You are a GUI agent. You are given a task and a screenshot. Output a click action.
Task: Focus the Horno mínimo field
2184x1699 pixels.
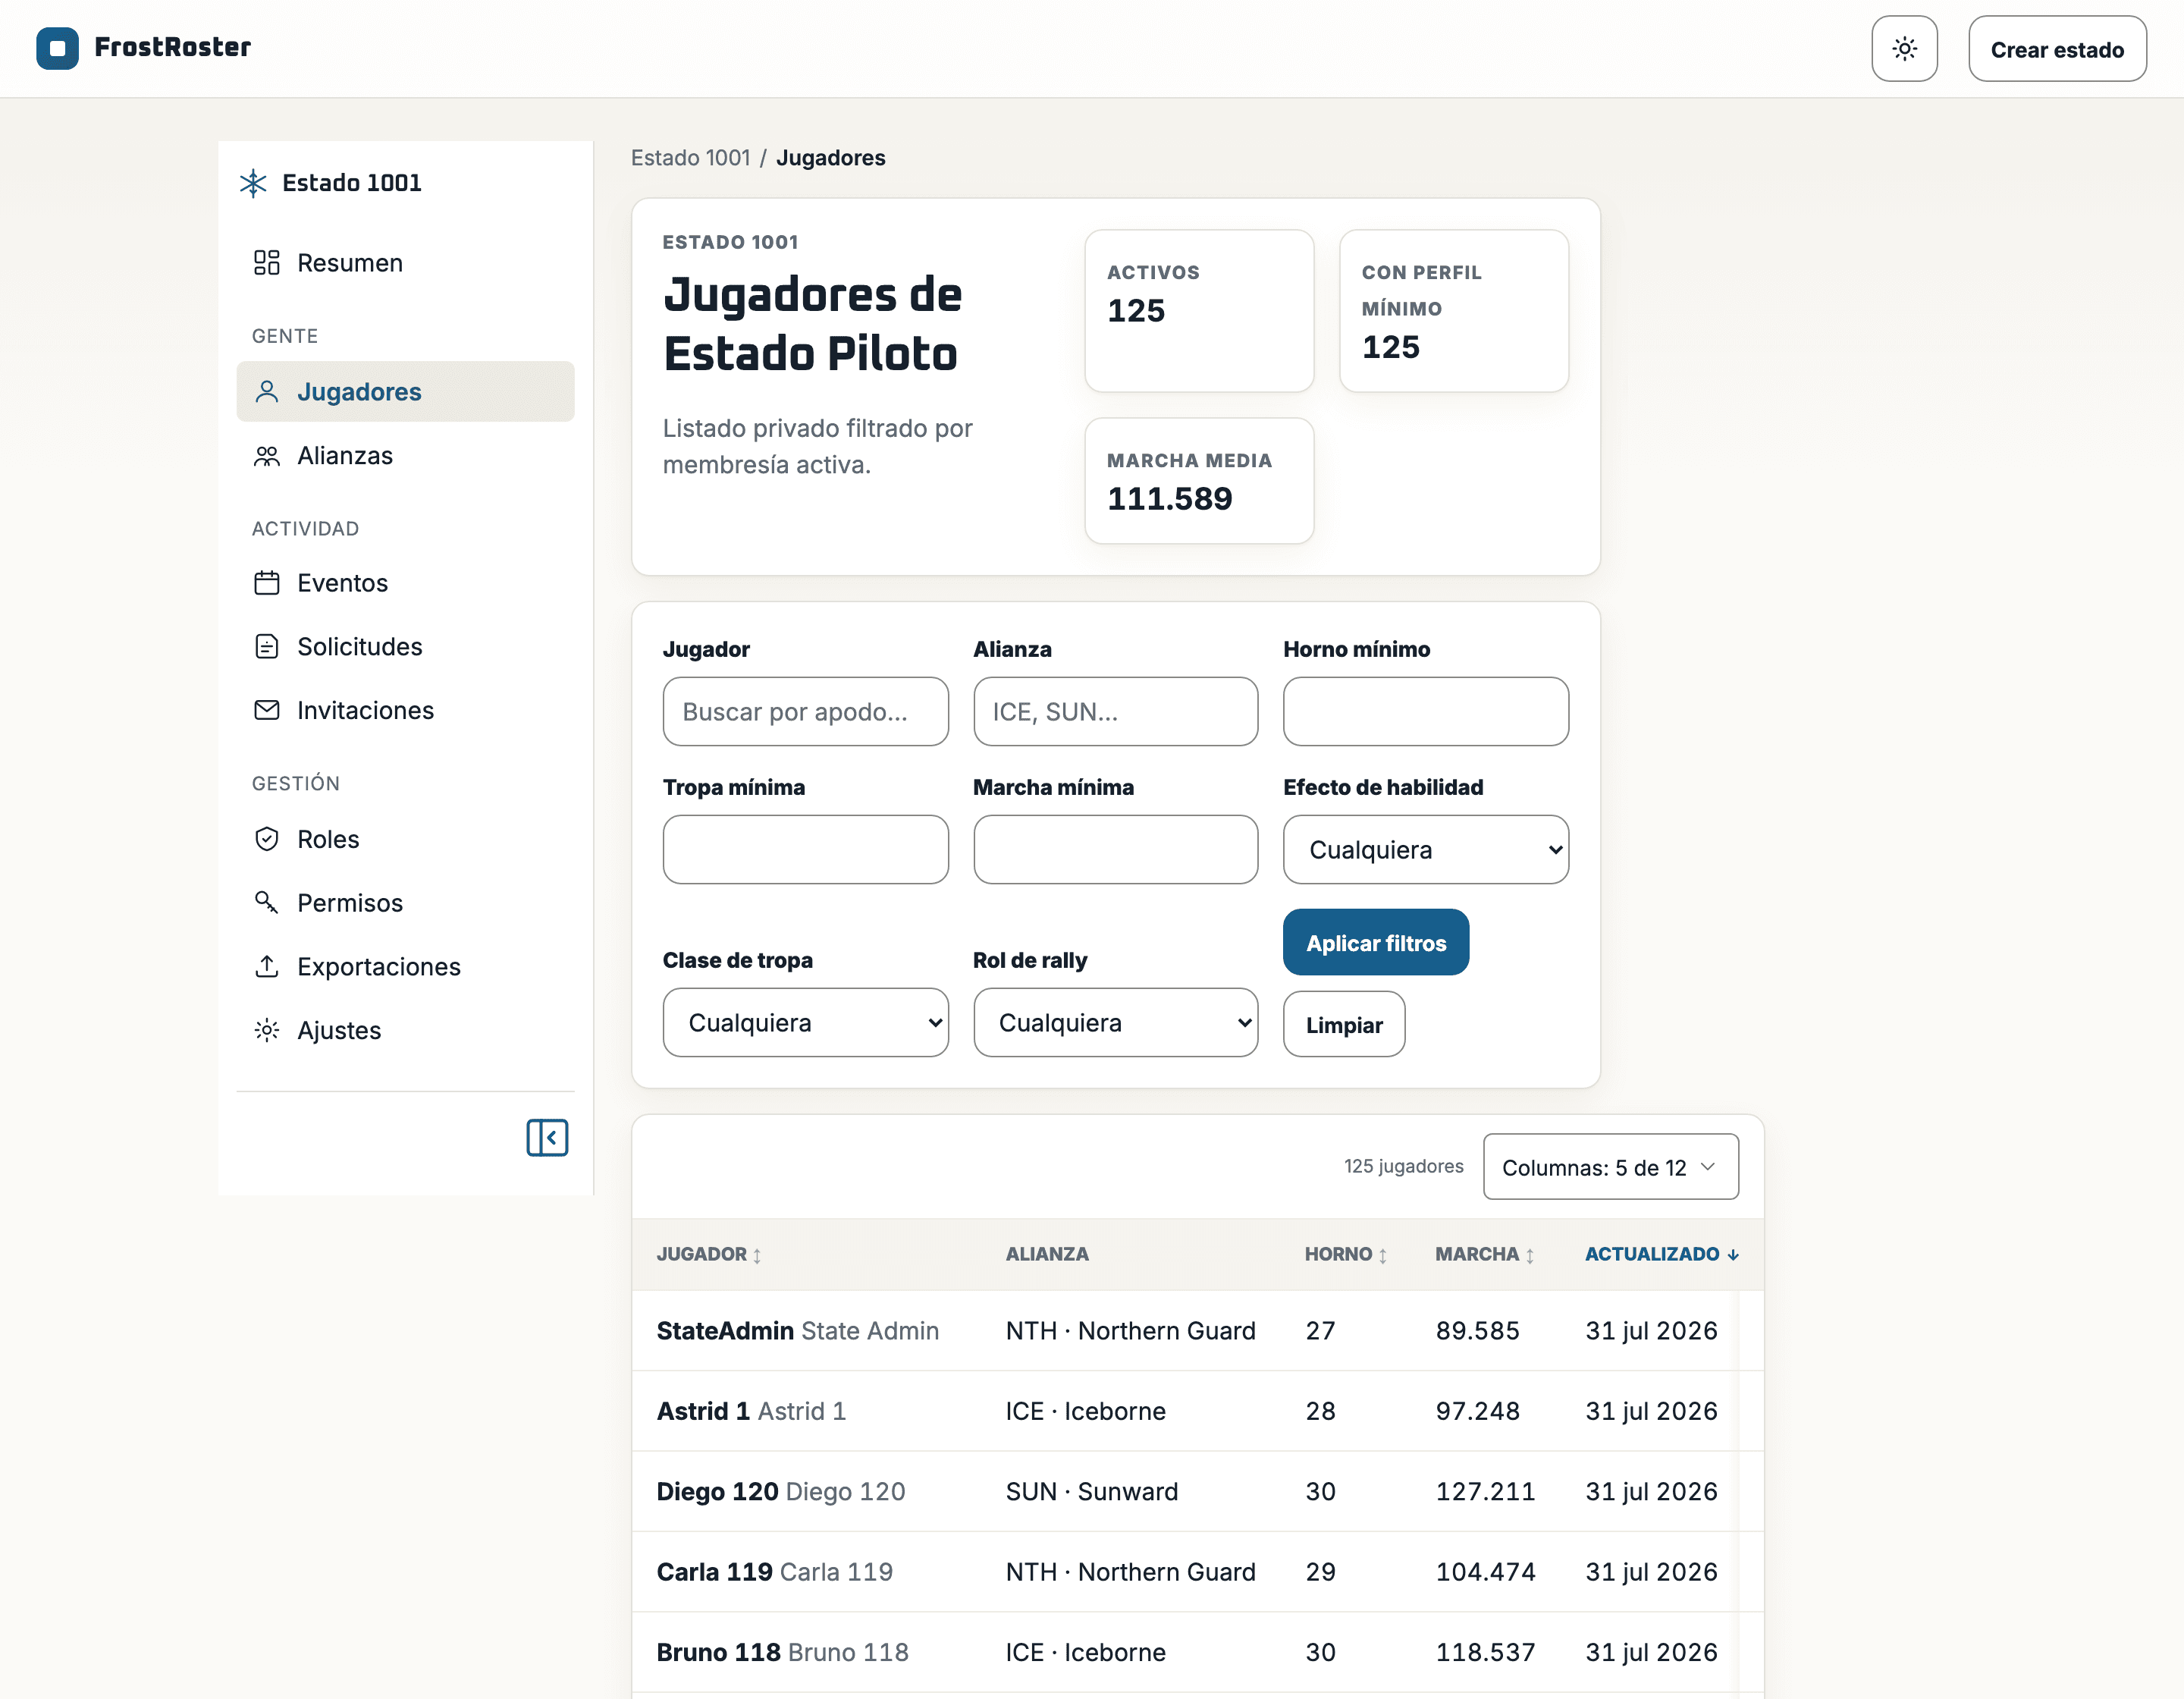[x=1426, y=712]
